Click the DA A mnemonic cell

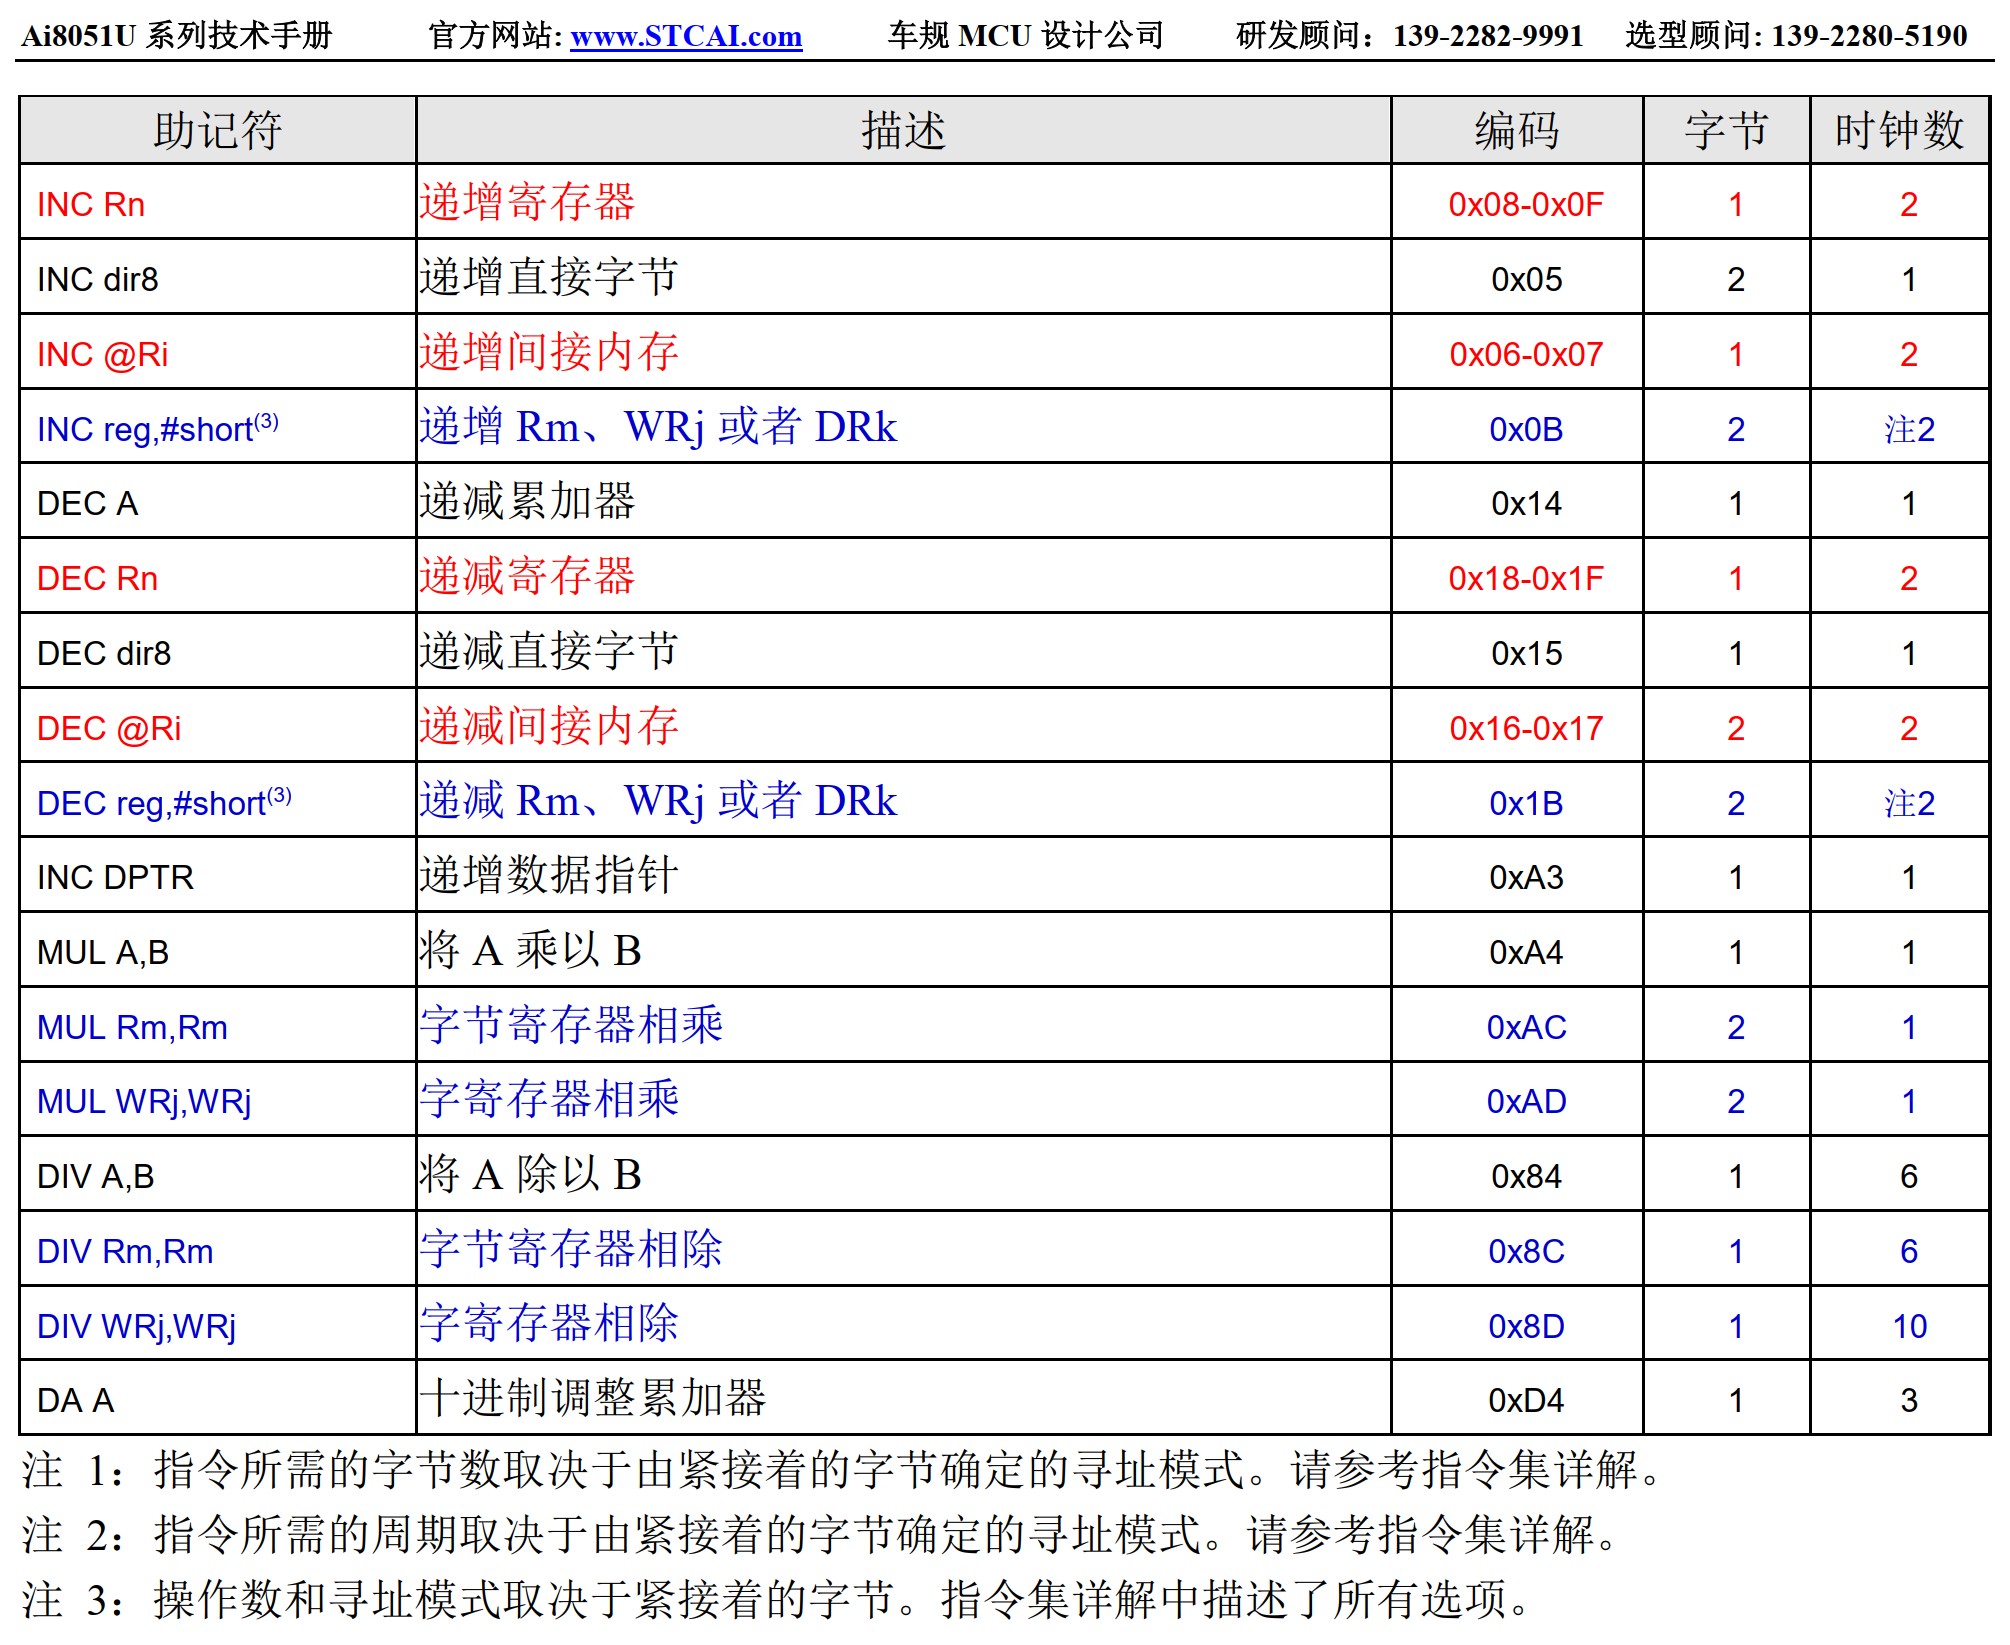point(76,1400)
